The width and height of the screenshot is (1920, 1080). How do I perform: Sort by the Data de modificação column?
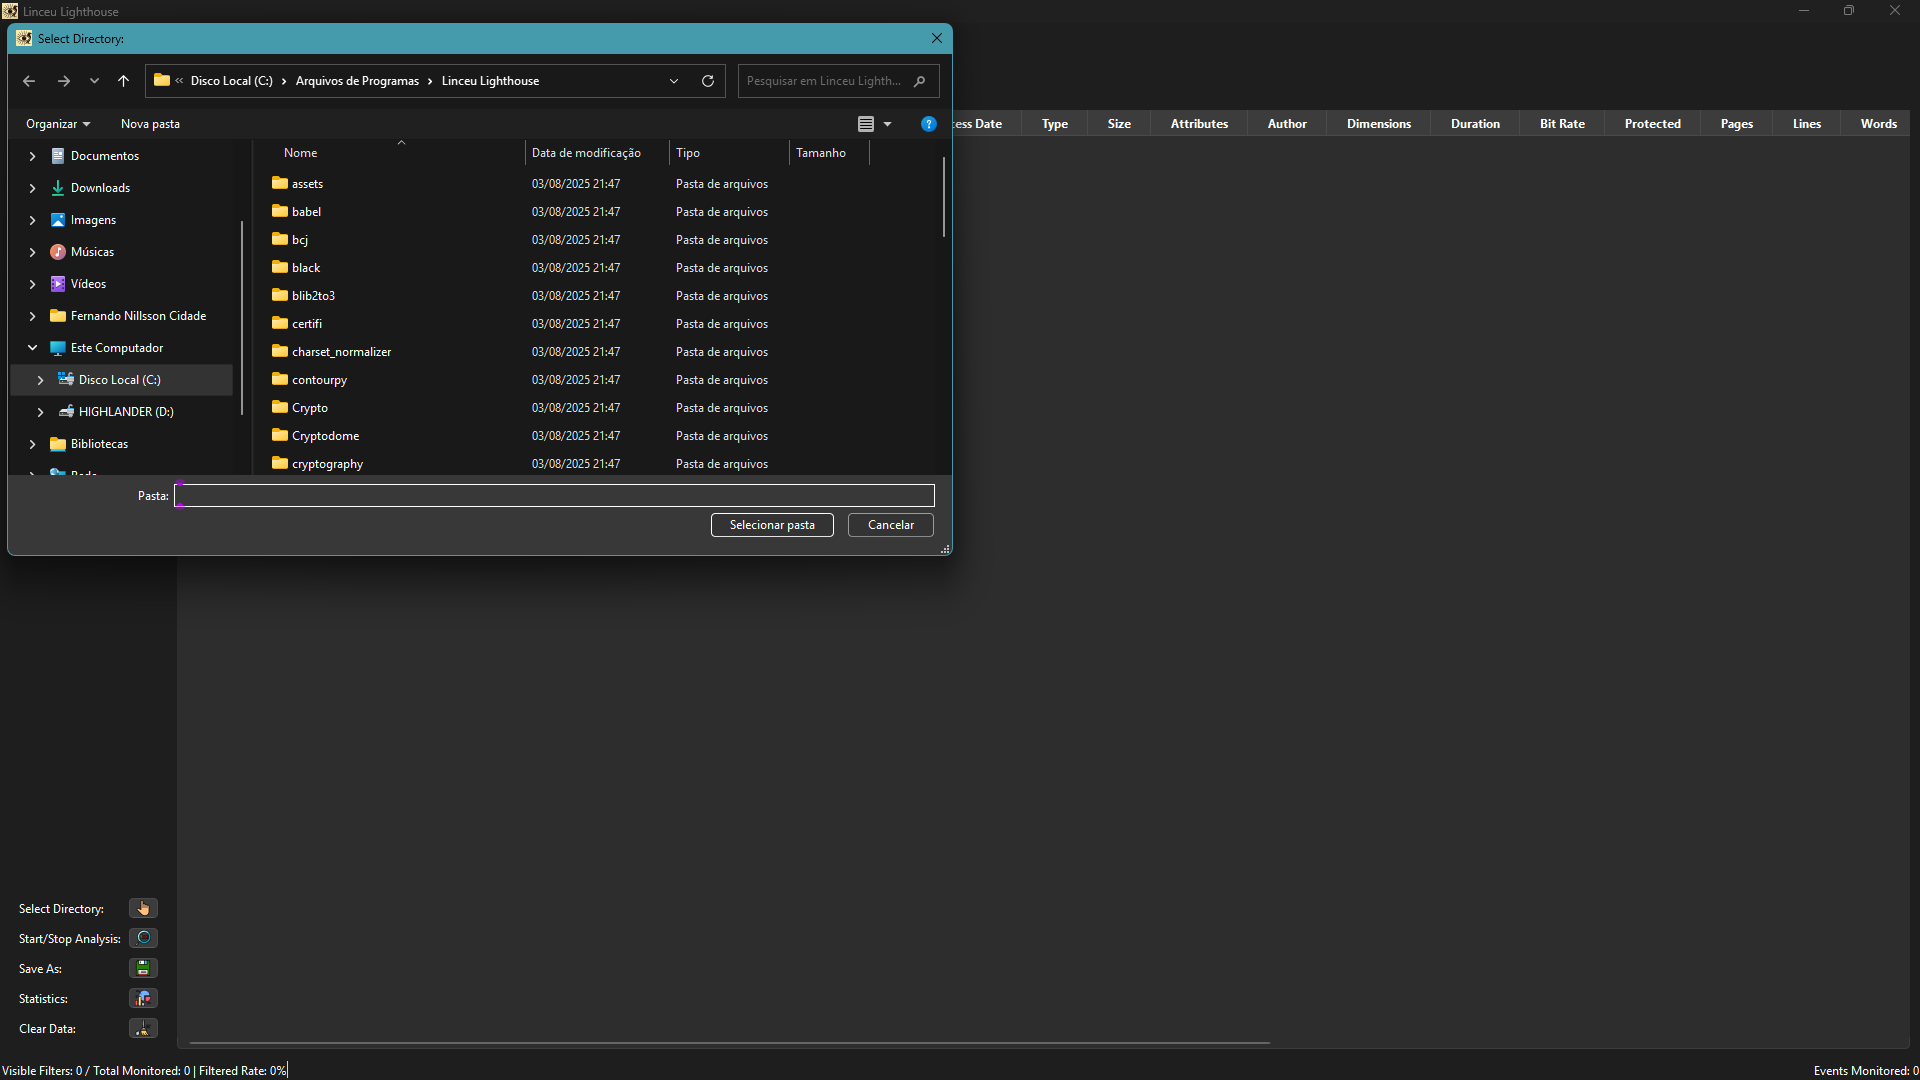586,153
